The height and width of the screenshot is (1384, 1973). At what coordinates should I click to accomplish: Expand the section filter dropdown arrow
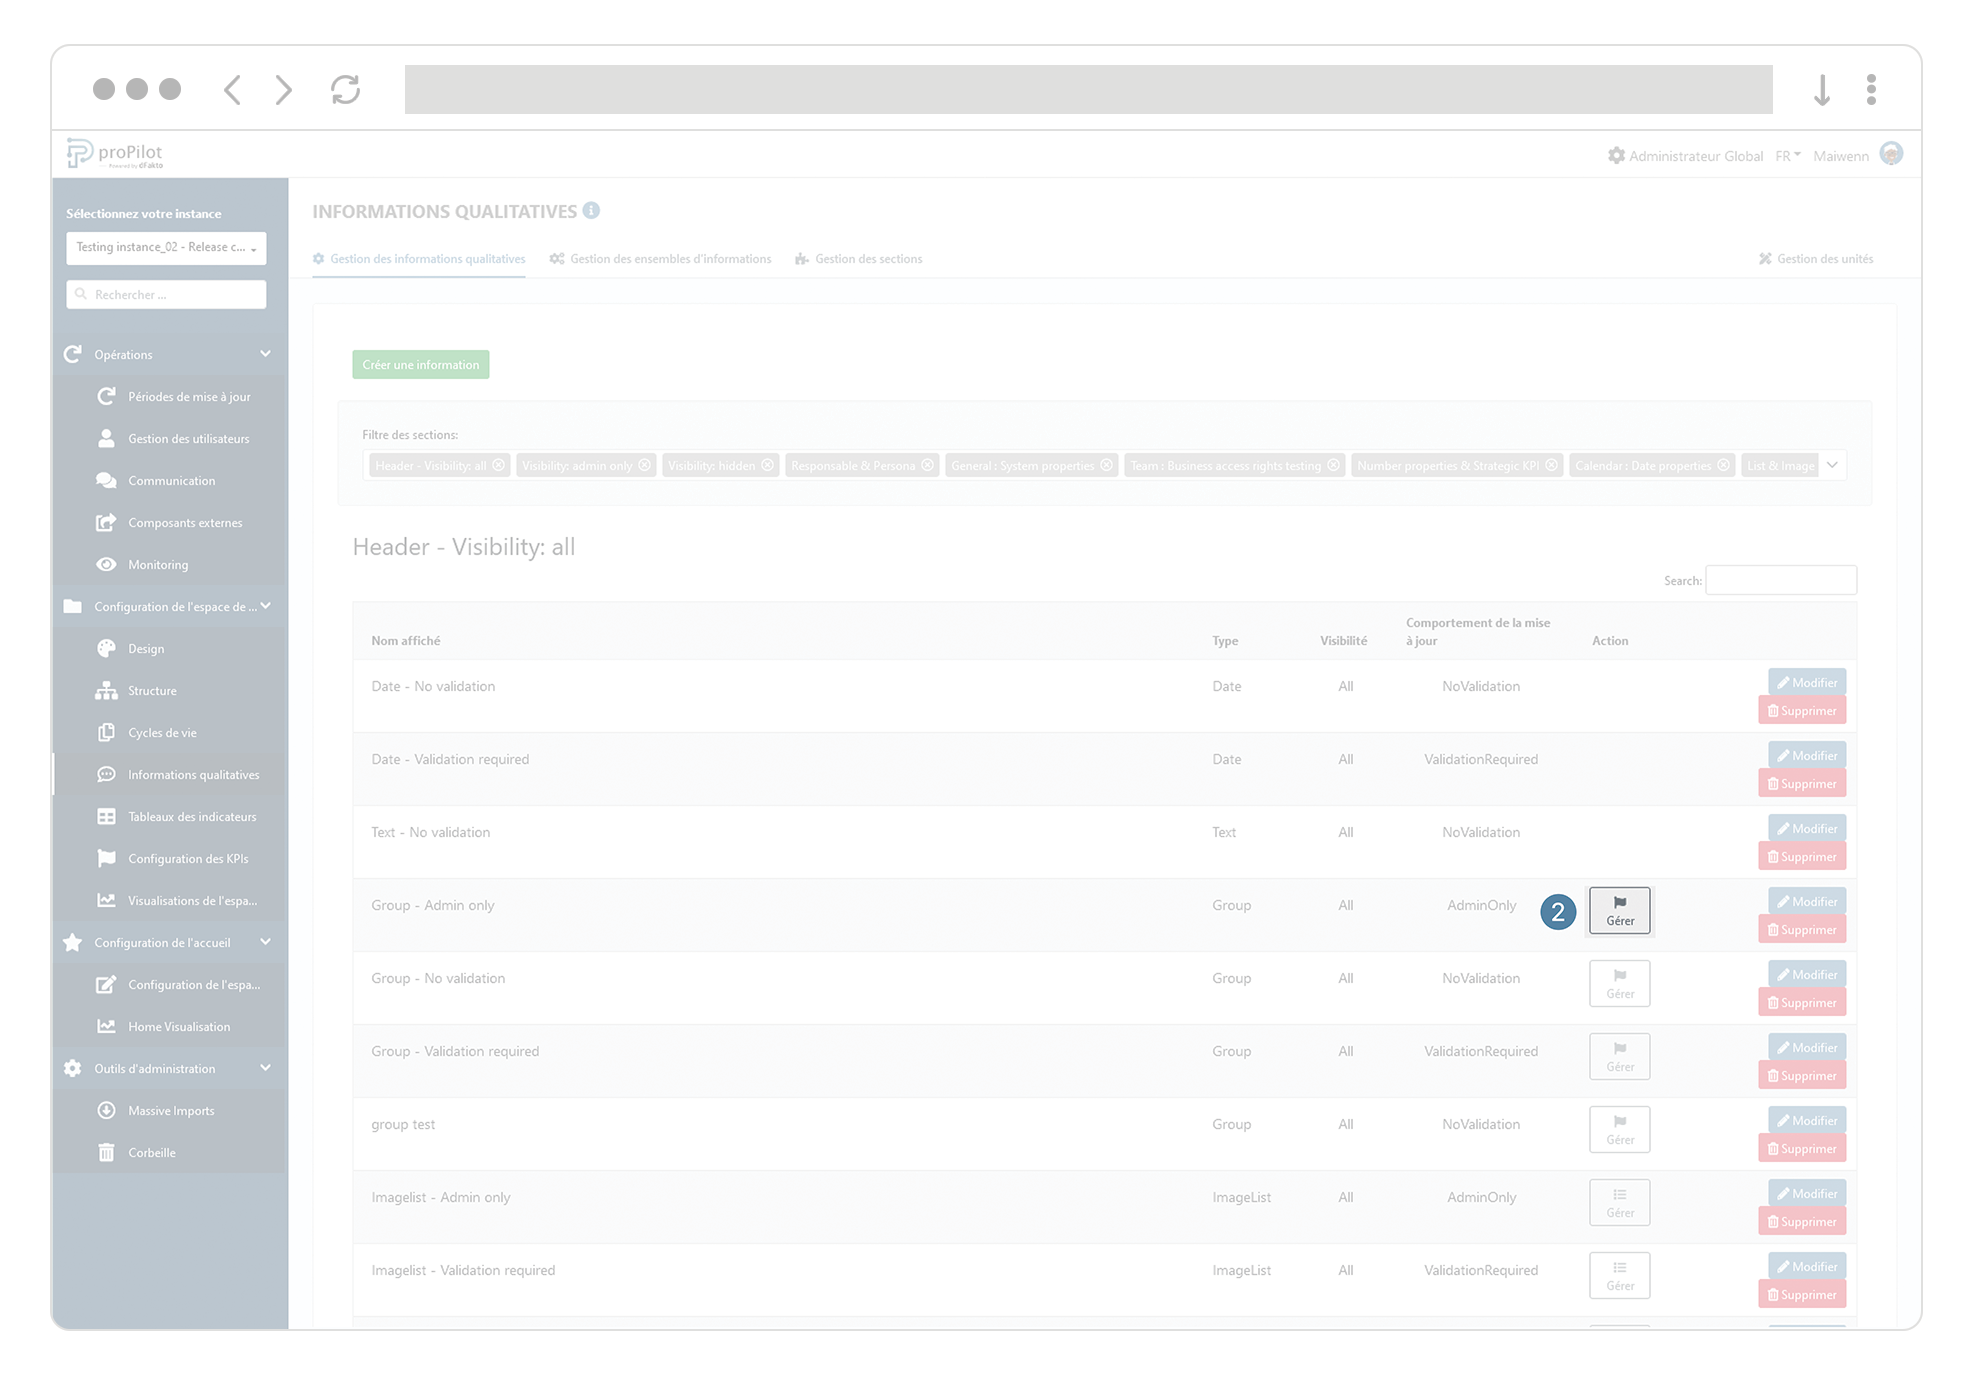pos(1832,465)
